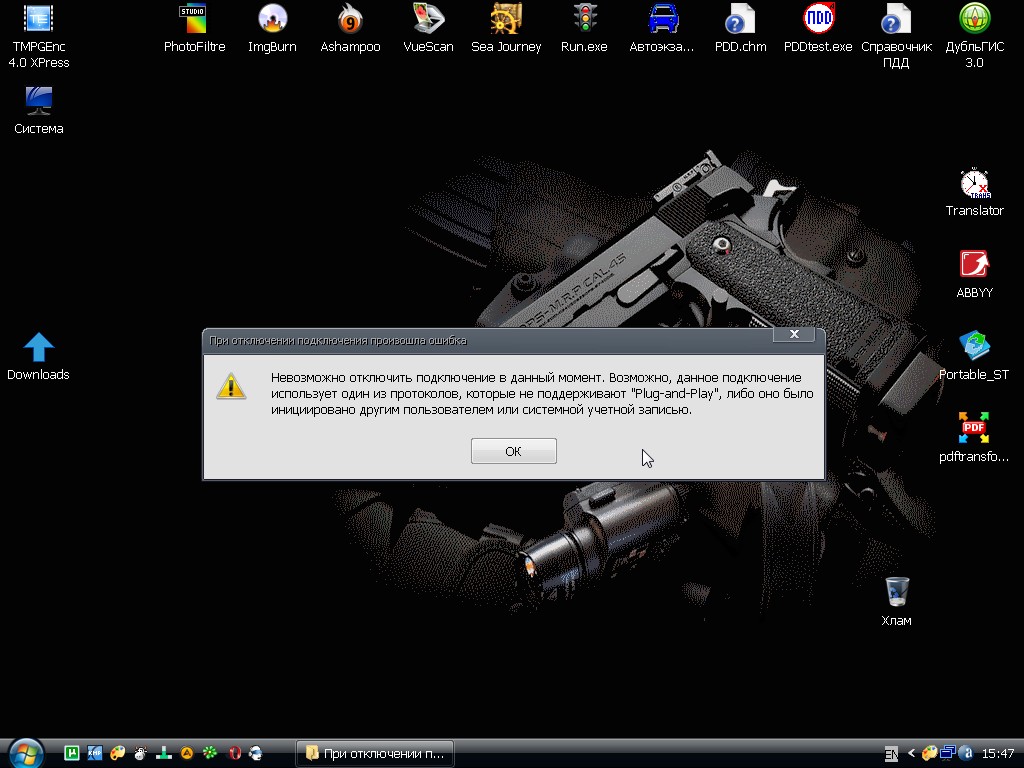The height and width of the screenshot is (768, 1024).
Task: Select the ImgBurn desktop icon
Action: [x=272, y=28]
